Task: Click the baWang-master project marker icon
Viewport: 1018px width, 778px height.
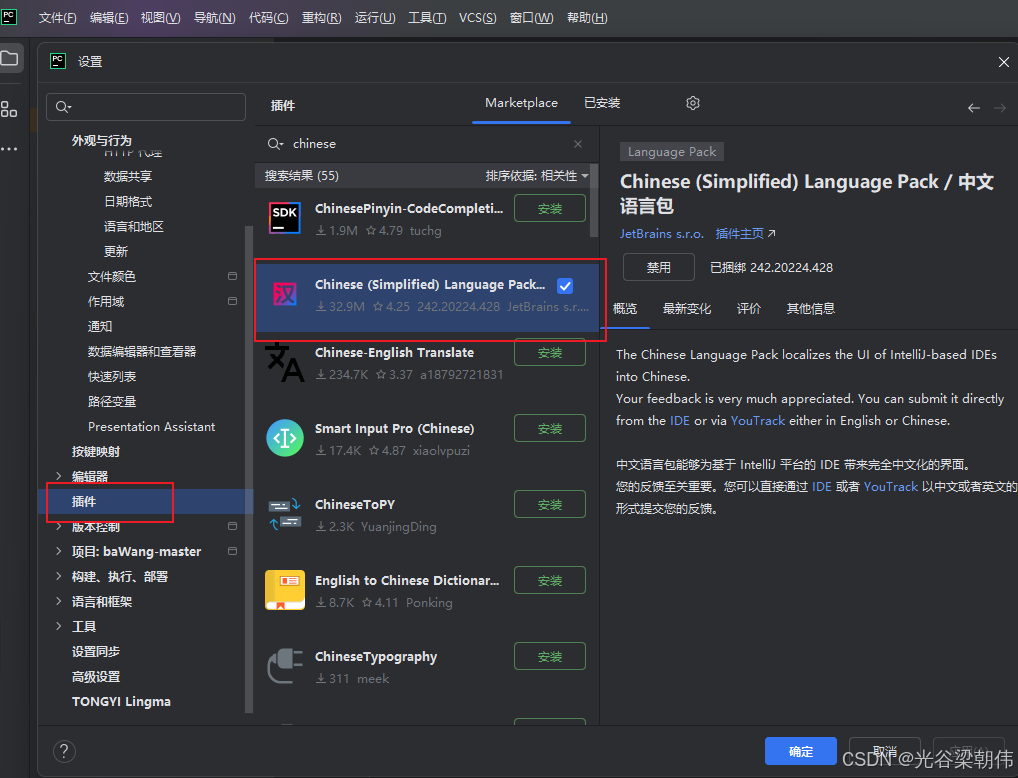Action: pyautogui.click(x=232, y=551)
